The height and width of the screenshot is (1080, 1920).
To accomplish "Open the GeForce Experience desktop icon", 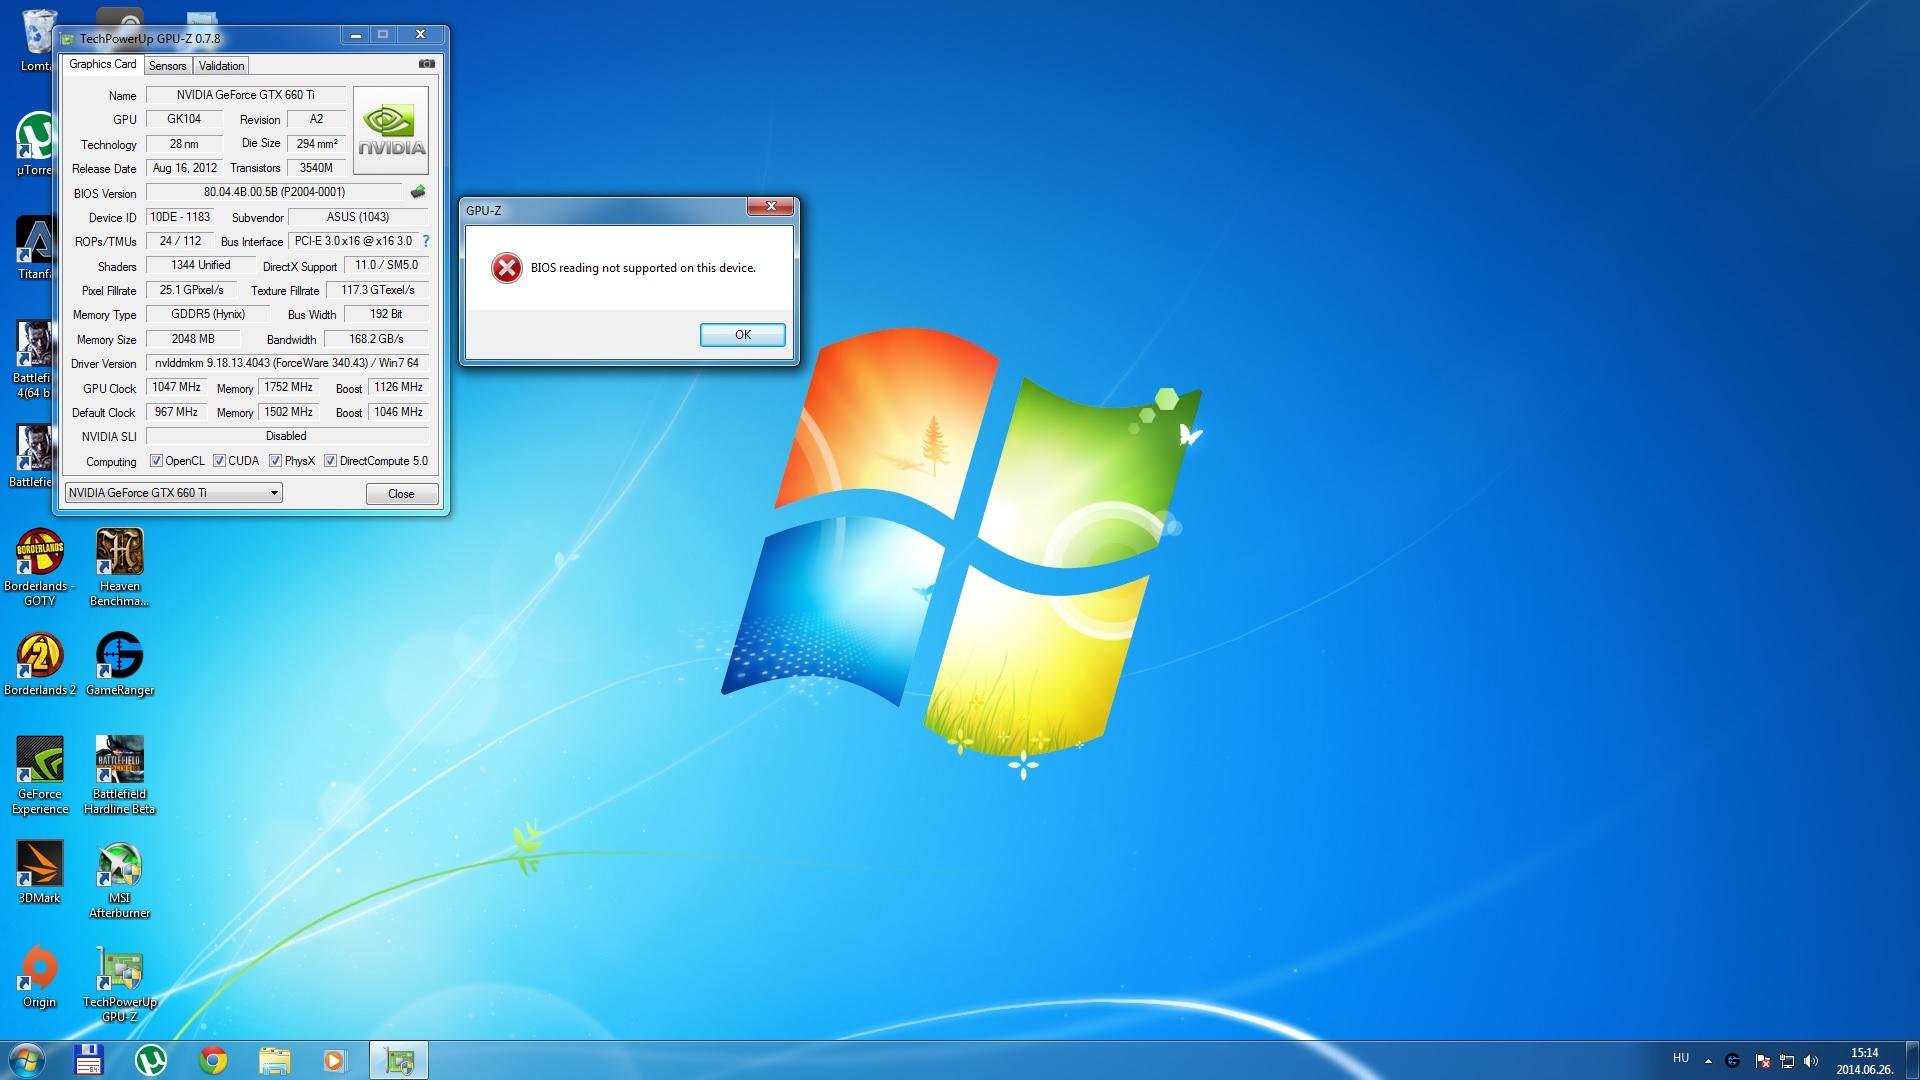I will (39, 777).
